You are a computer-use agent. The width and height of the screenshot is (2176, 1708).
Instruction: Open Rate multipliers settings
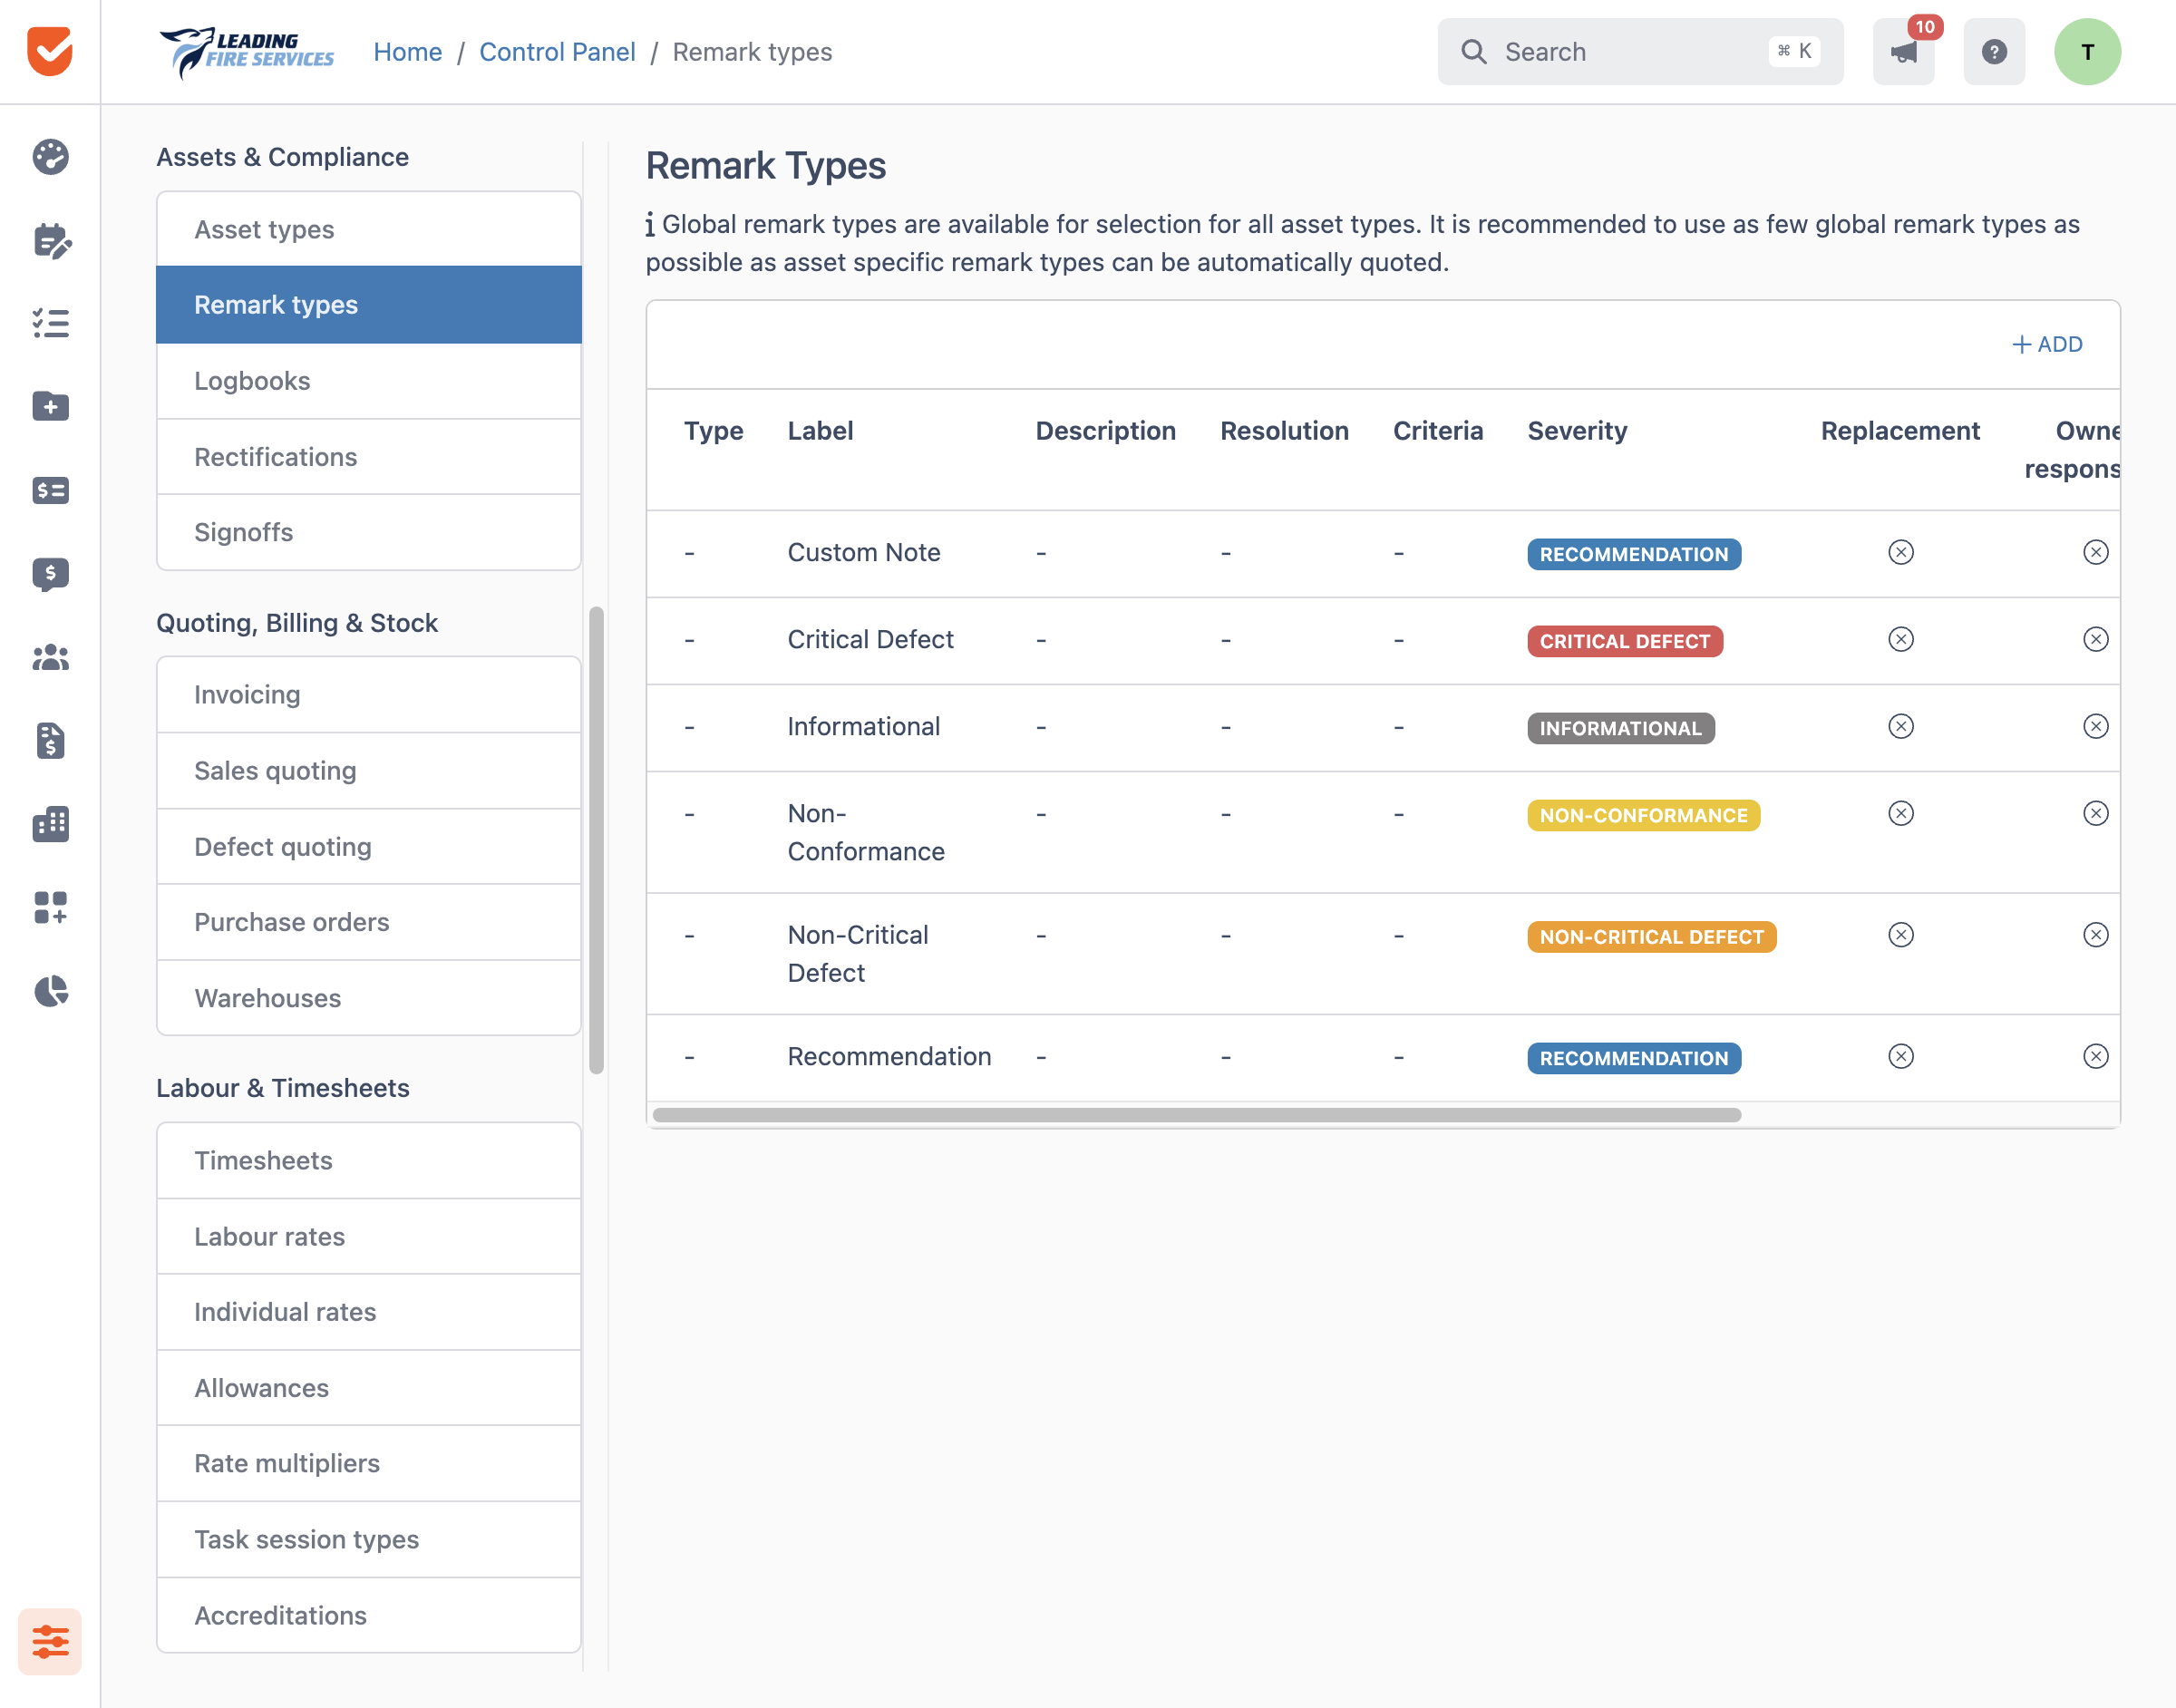pyautogui.click(x=369, y=1463)
